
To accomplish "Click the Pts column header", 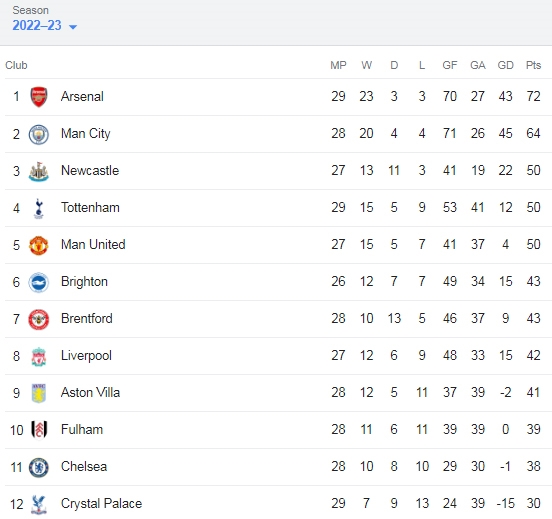I will pyautogui.click(x=533, y=65).
